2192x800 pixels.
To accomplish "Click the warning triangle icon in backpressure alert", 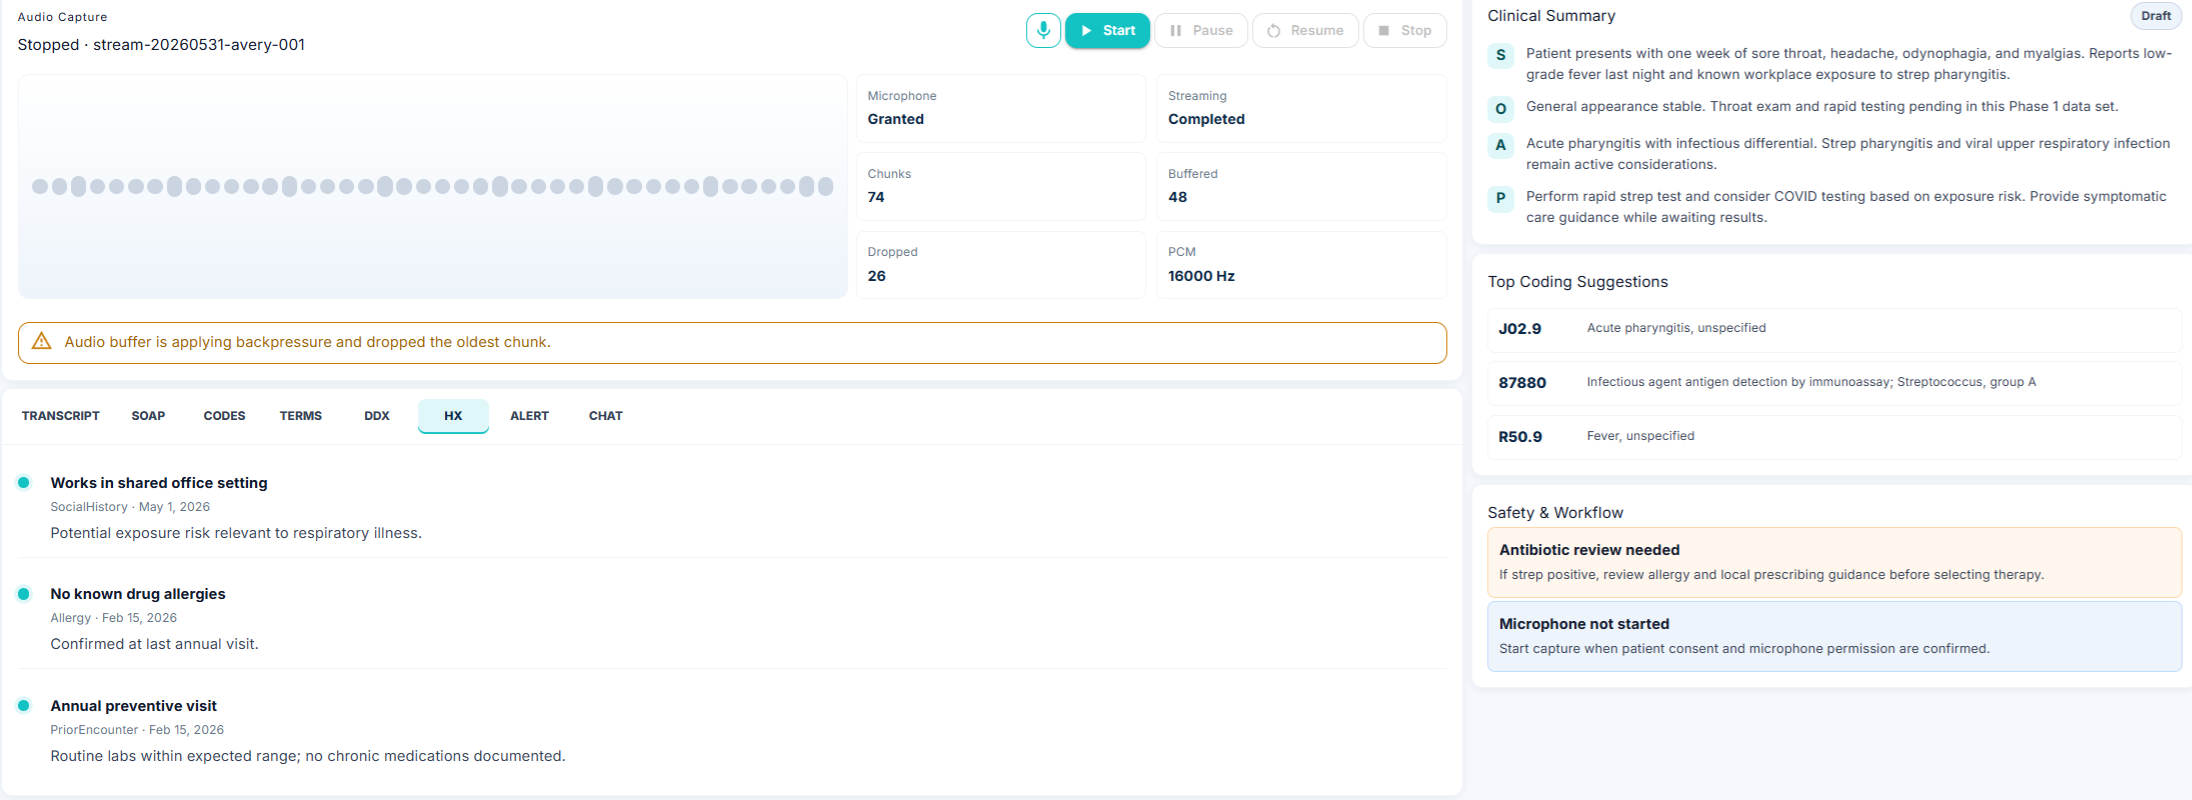I will 42,342.
